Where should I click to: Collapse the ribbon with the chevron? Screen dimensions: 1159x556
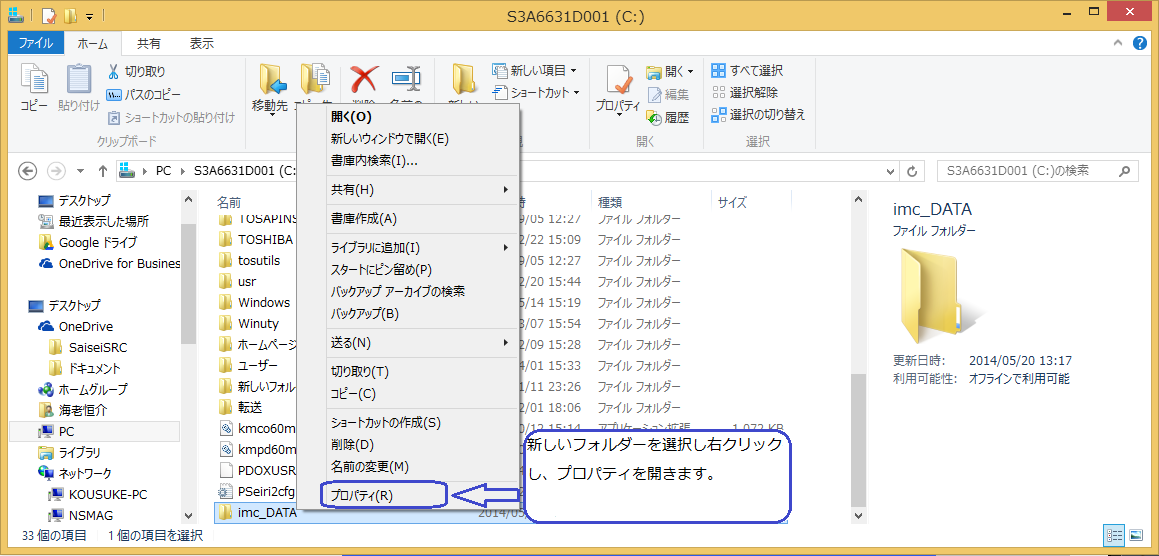[1121, 44]
